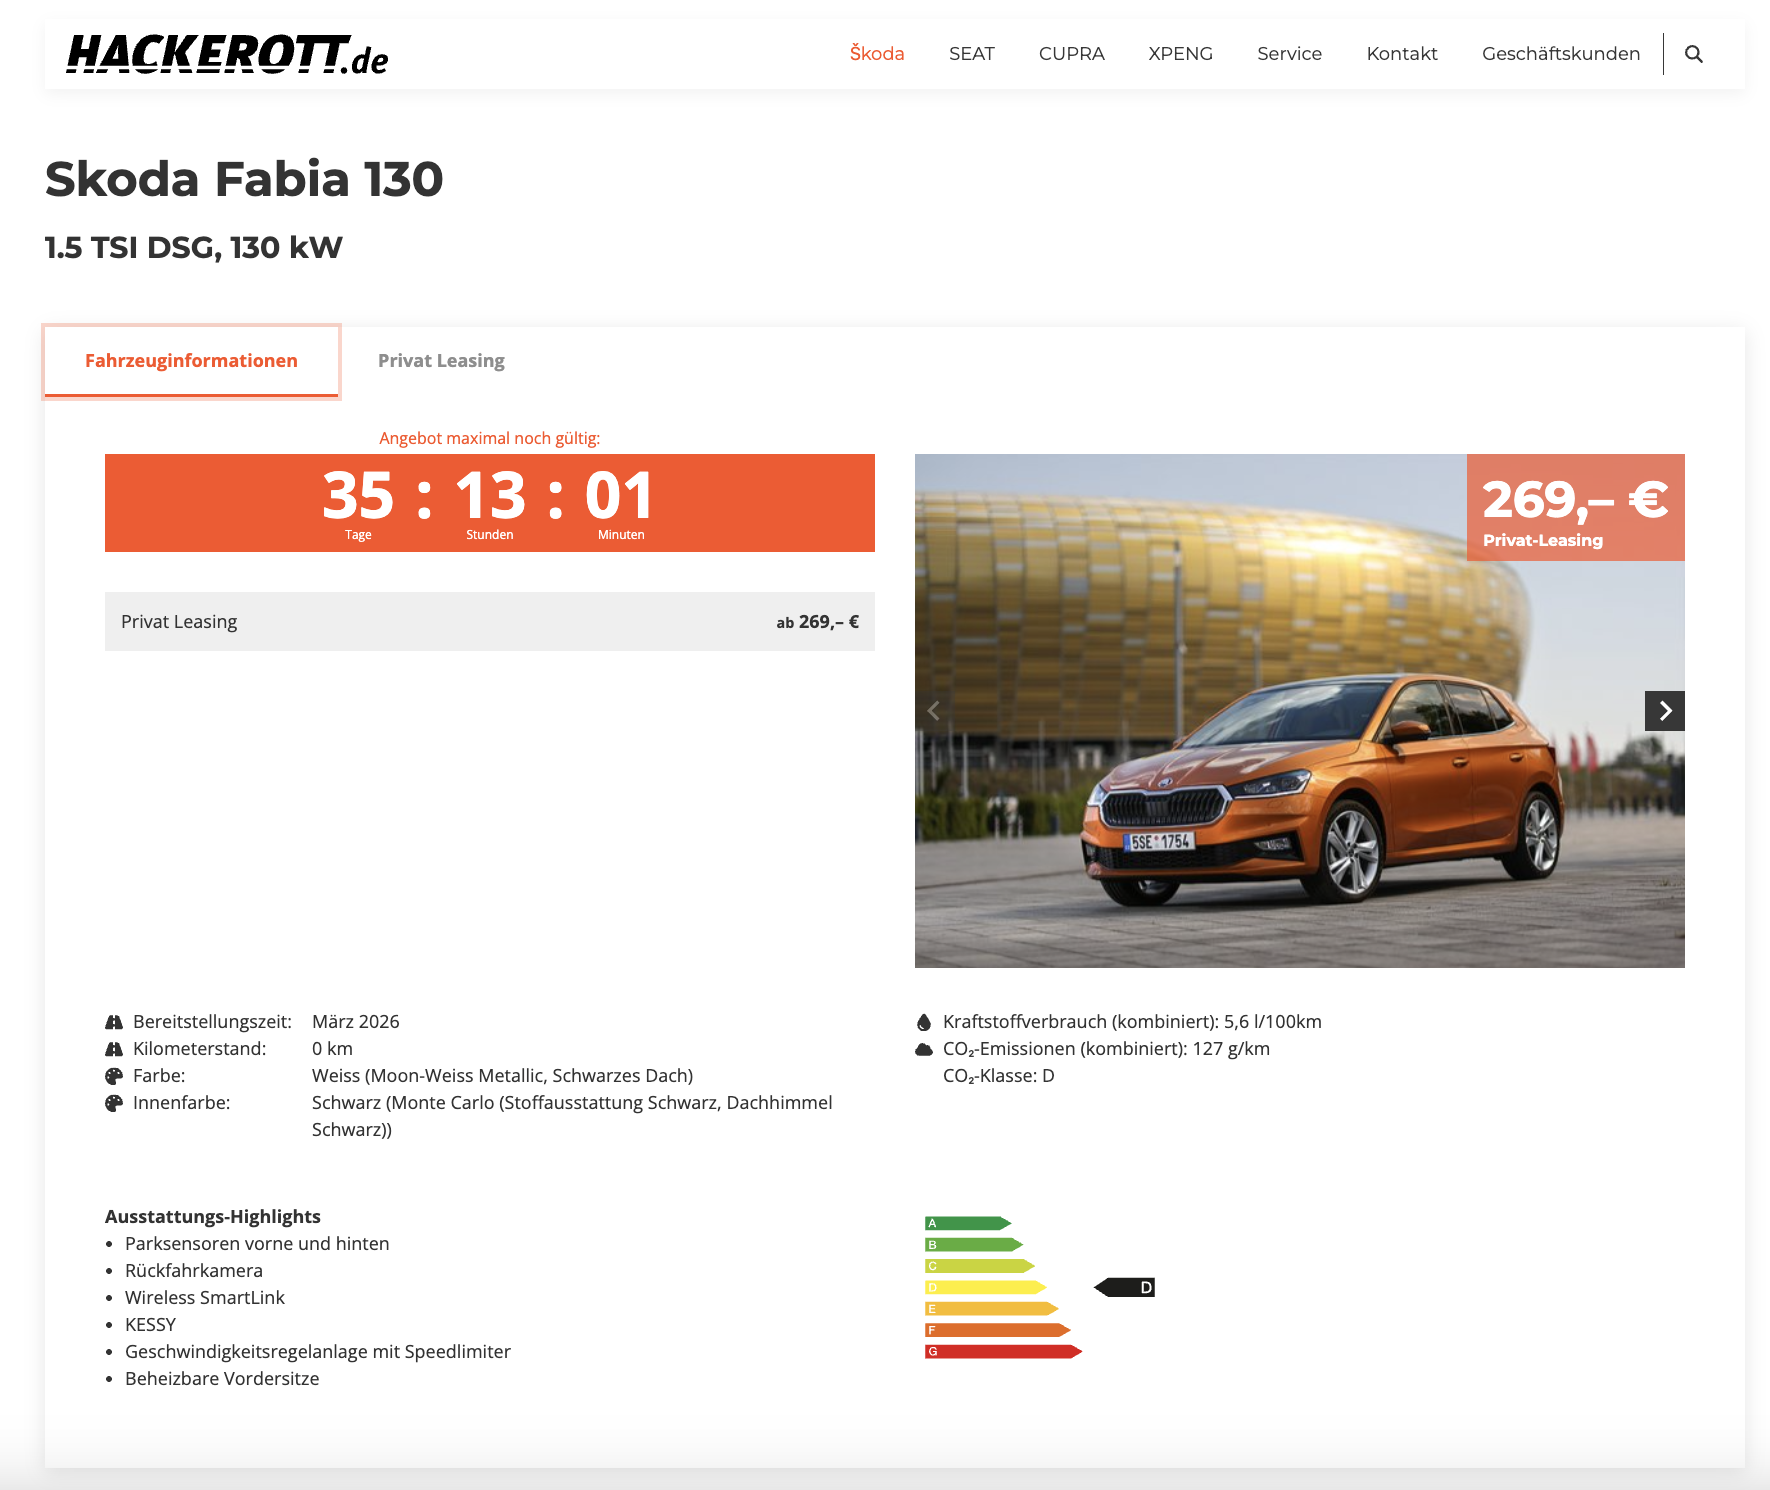Click the search magnifier icon in header

pos(1693,54)
